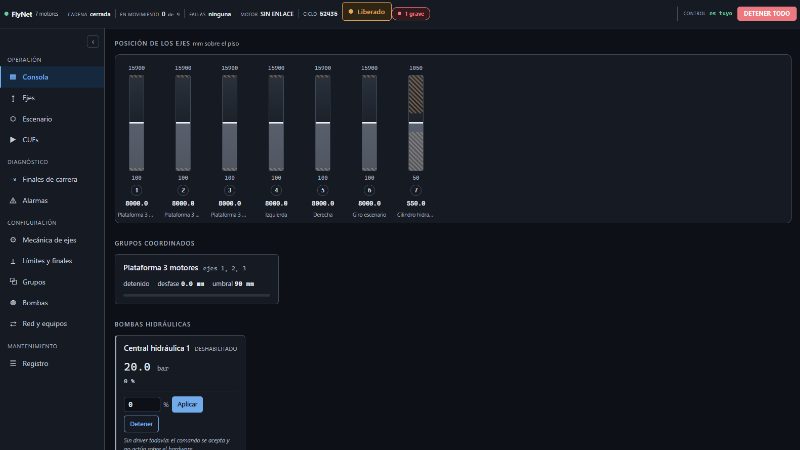Open the Registro log icon
Image resolution: width=800 pixels, height=450 pixels.
click(13, 363)
